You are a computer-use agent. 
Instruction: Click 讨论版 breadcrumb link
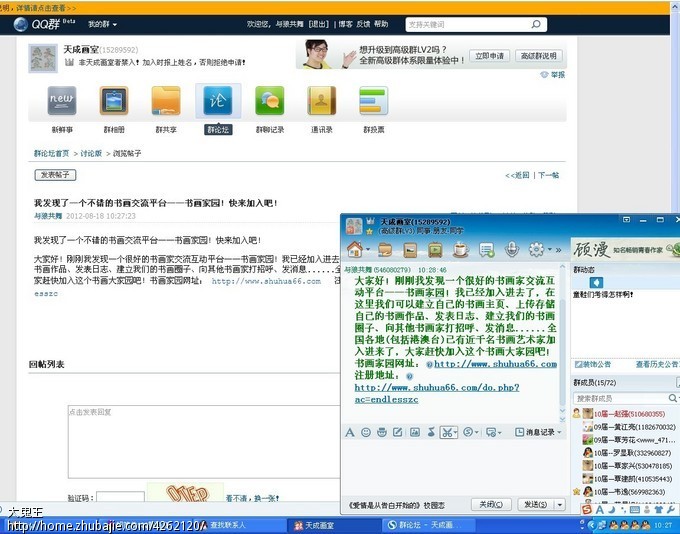click(x=91, y=153)
